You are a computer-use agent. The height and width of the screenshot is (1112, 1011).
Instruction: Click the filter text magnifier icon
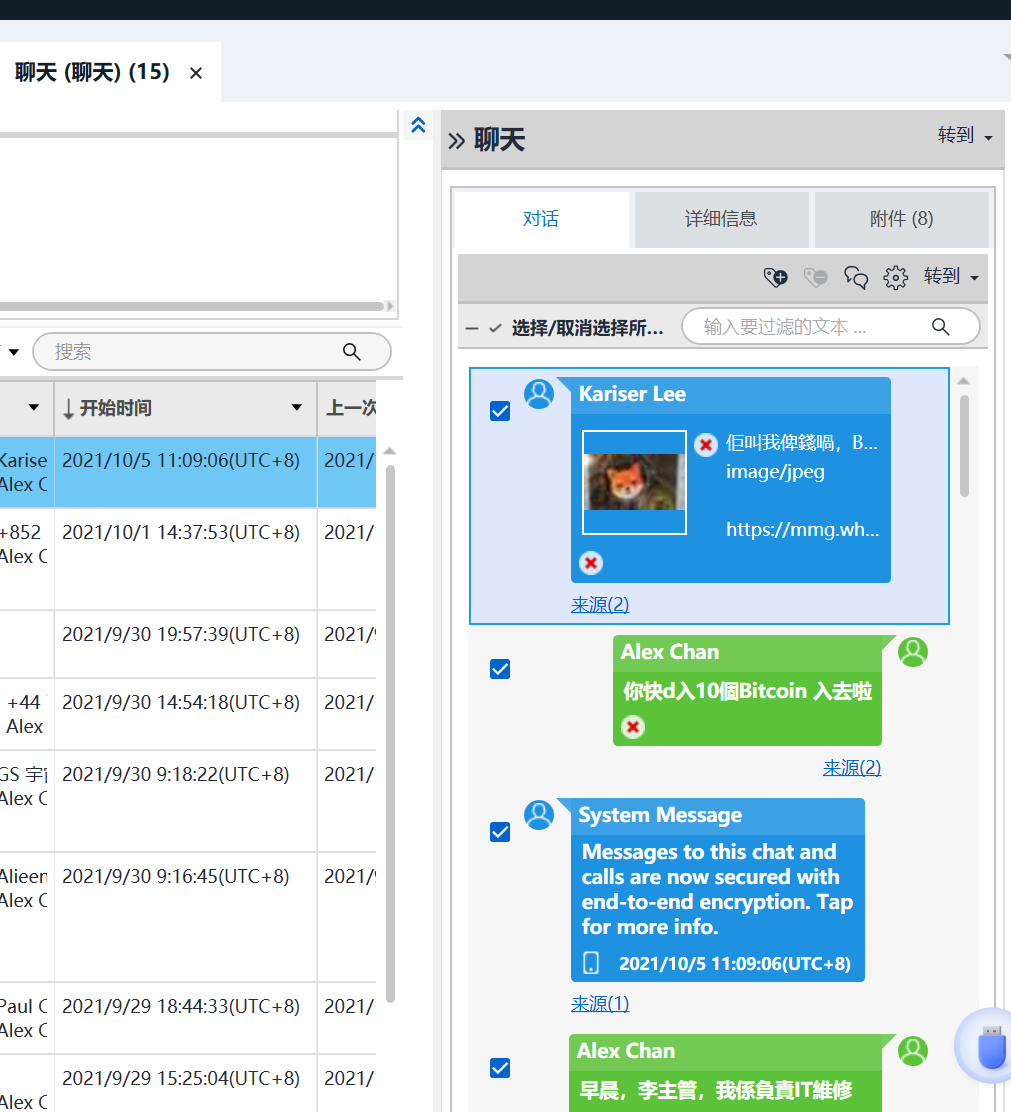(x=940, y=326)
